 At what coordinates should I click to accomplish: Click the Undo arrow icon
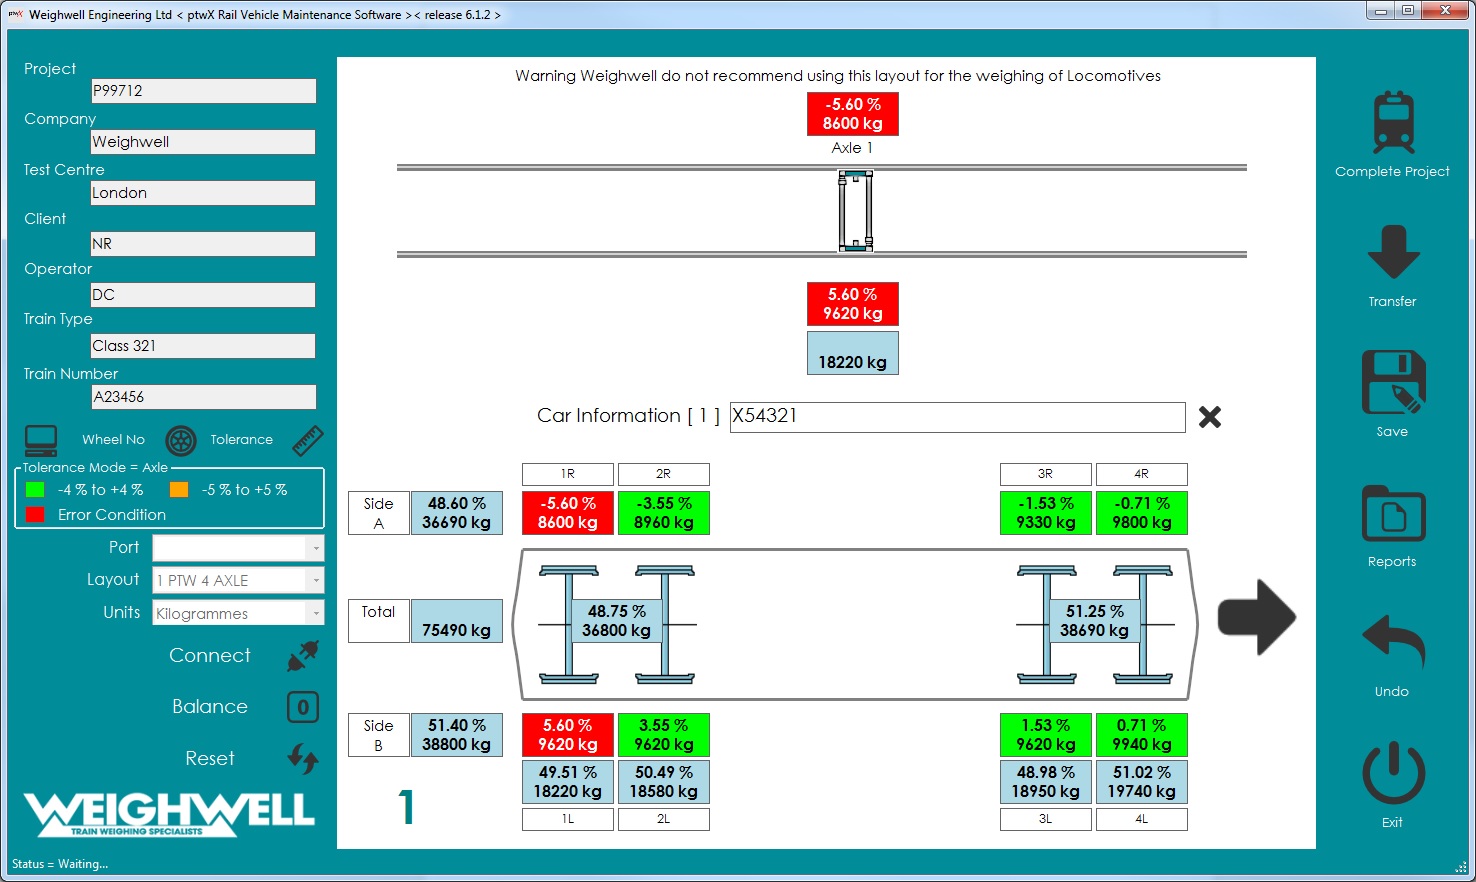point(1393,642)
